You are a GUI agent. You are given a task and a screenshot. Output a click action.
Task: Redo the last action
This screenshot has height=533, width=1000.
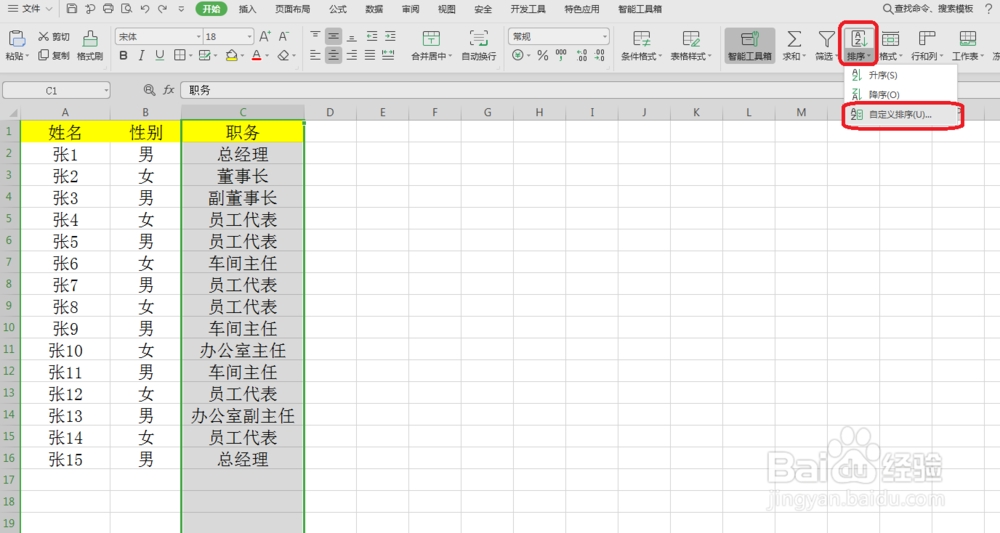[x=163, y=9]
